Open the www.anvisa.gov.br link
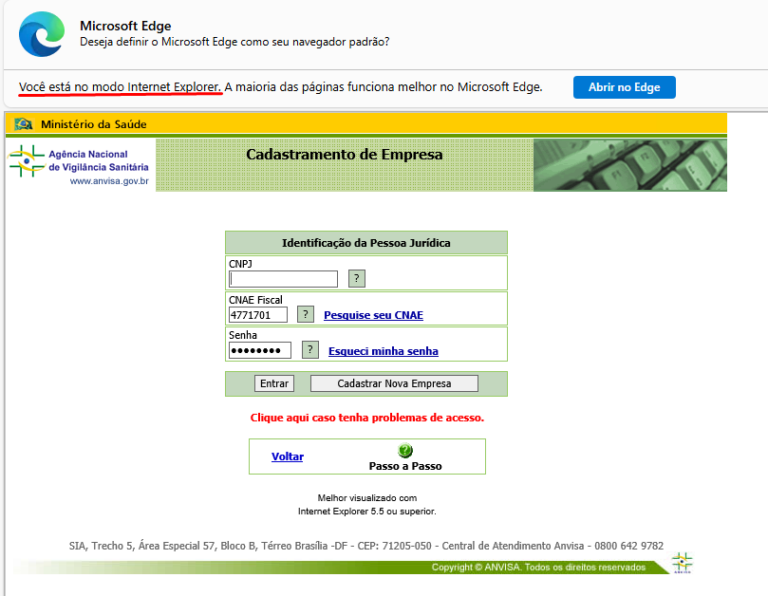768x596 pixels. [x=109, y=181]
